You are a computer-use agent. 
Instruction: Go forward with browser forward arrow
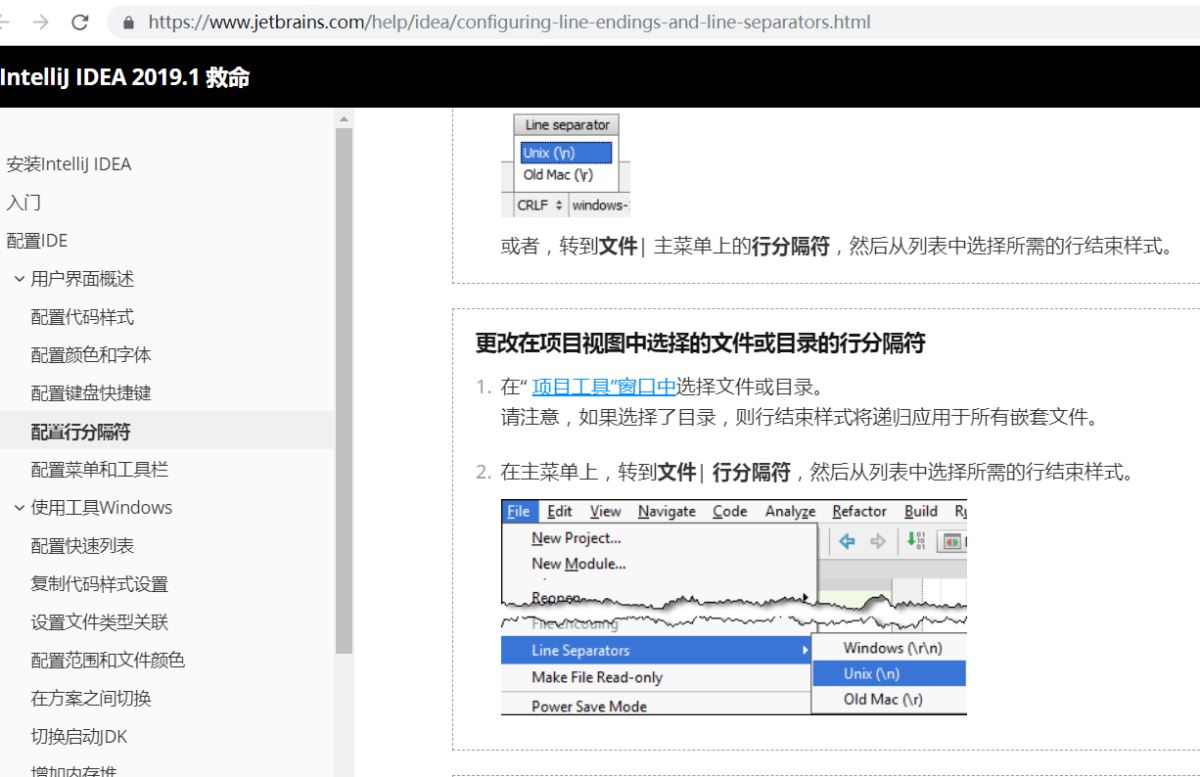click(x=42, y=21)
